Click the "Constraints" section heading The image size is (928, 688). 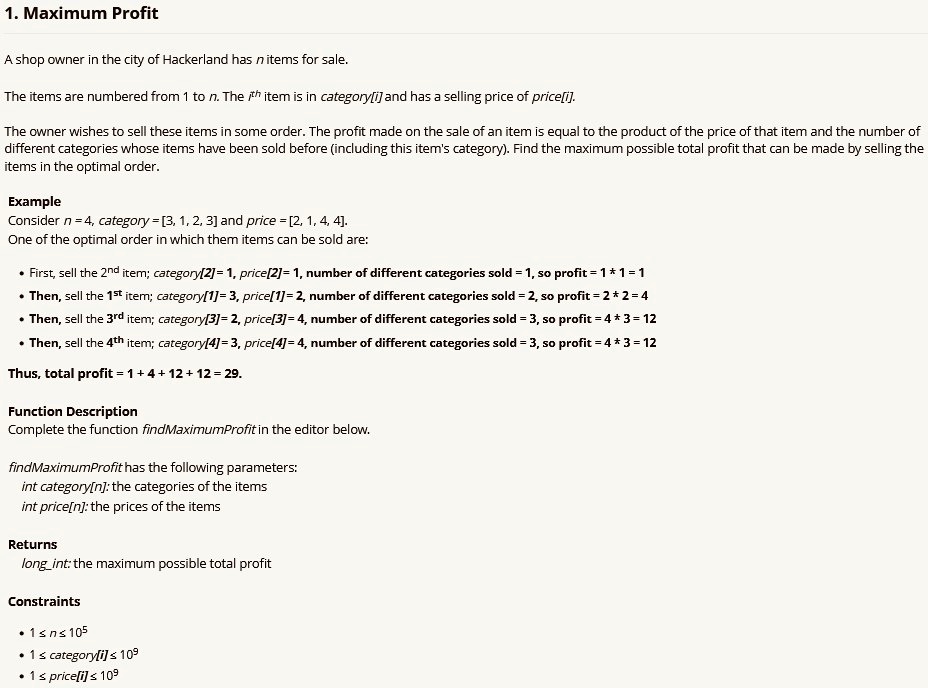[44, 602]
